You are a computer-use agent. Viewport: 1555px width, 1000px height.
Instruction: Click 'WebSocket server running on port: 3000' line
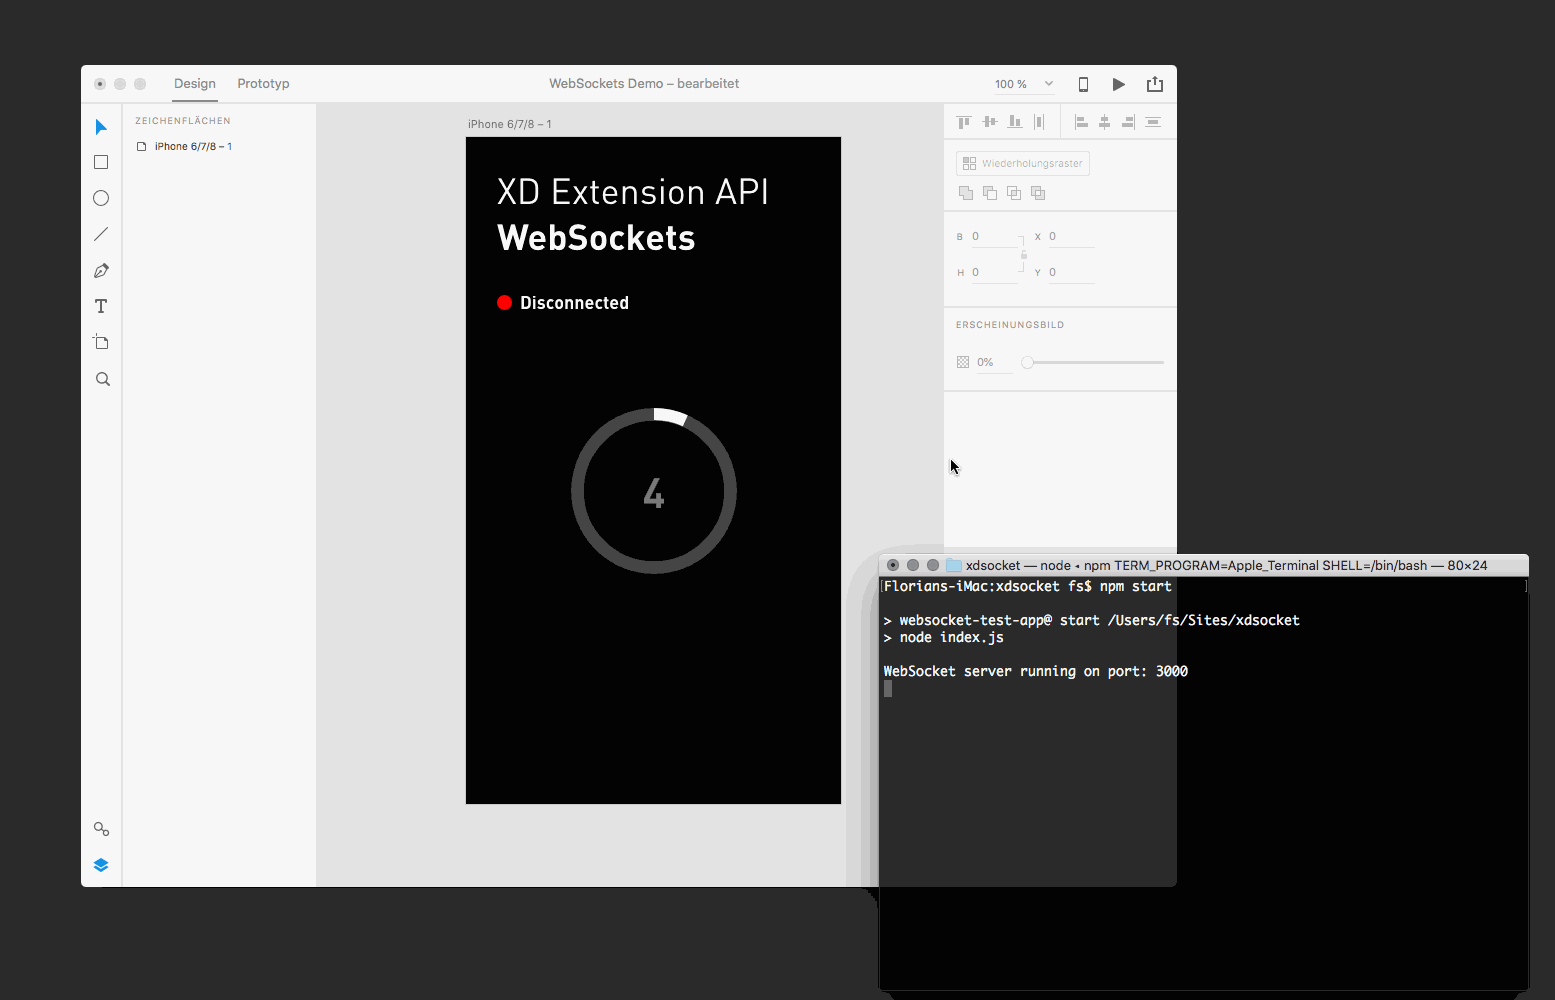1036,672
